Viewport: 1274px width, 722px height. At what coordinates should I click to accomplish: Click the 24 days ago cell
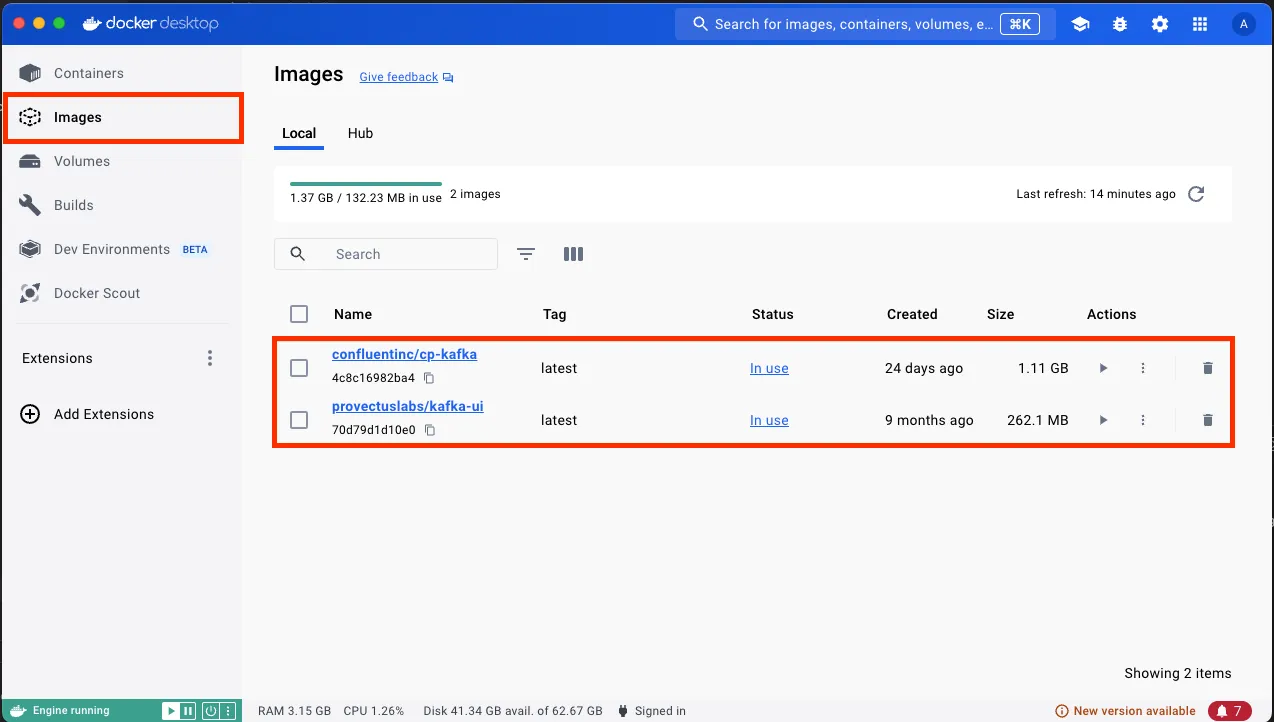click(x=924, y=368)
